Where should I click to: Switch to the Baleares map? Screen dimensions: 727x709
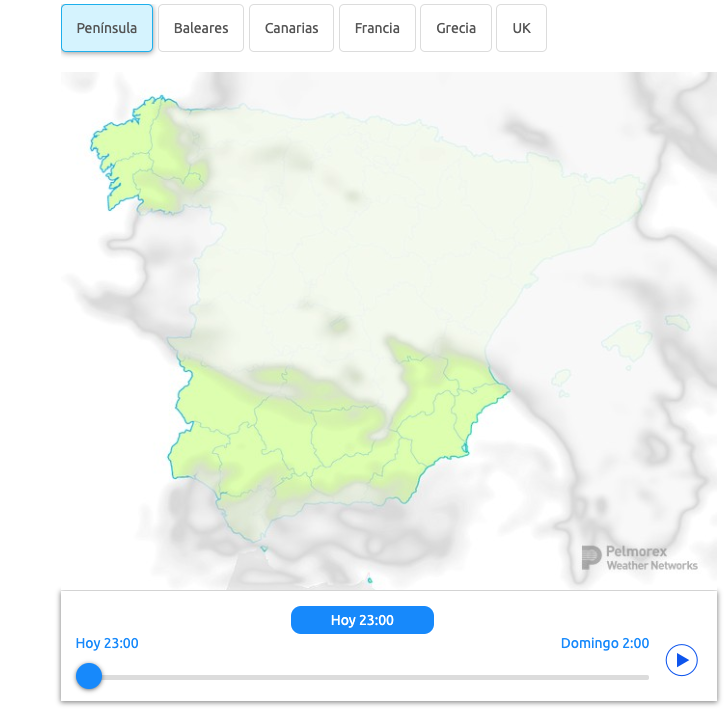201,28
